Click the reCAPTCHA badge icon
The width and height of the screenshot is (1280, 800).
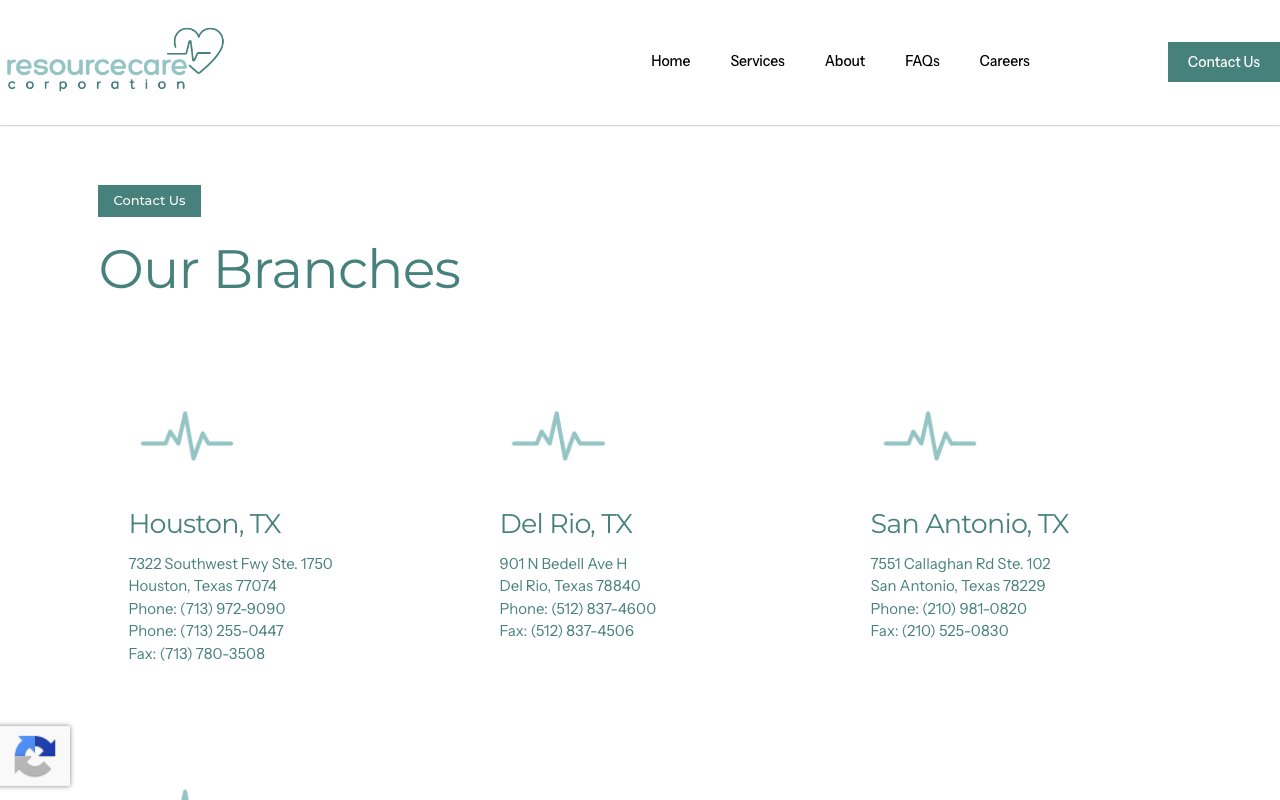point(35,756)
